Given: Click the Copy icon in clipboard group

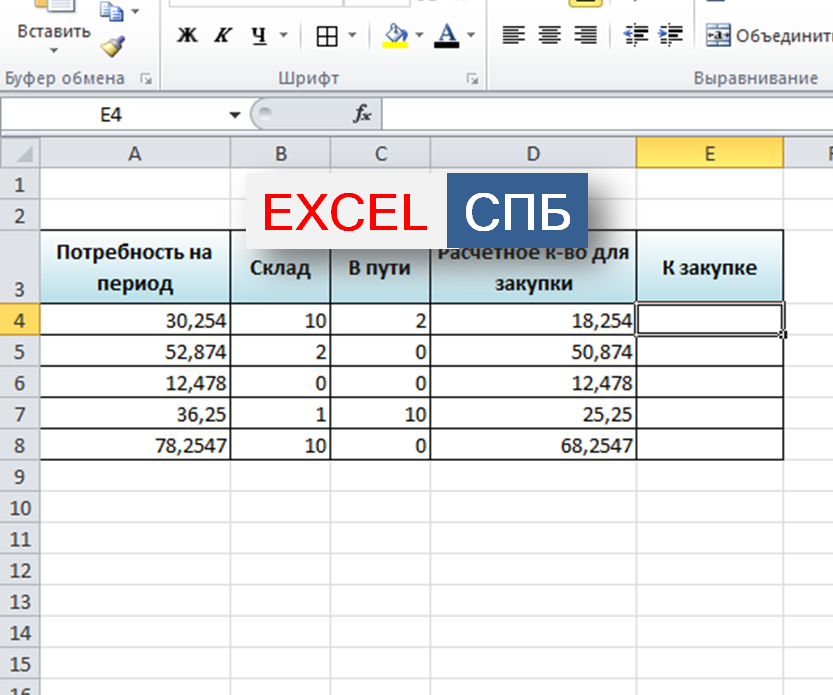Looking at the screenshot, I should (x=111, y=12).
